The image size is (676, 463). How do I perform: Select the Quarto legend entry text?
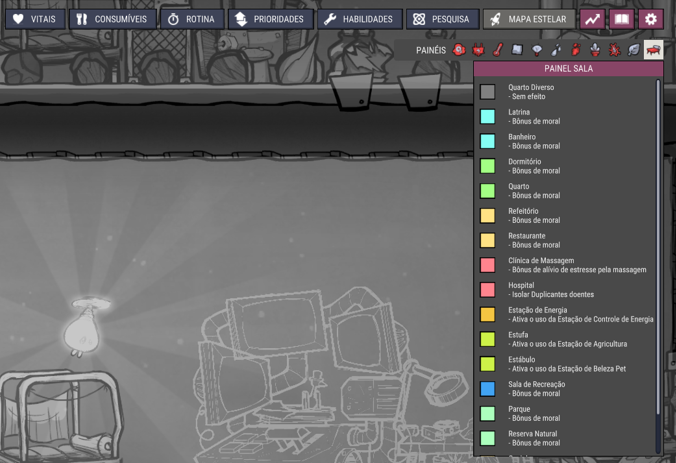pyautogui.click(x=518, y=186)
